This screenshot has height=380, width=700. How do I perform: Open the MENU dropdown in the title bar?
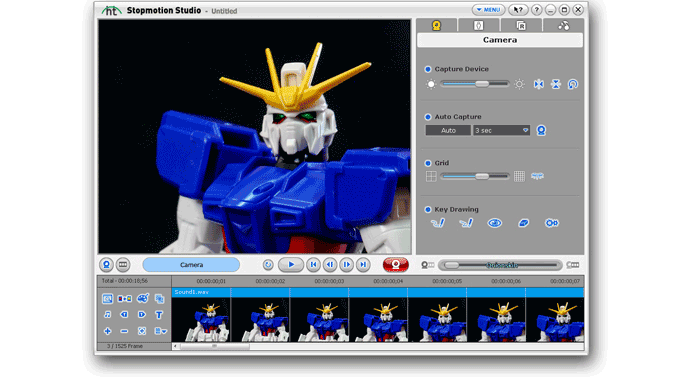[488, 10]
